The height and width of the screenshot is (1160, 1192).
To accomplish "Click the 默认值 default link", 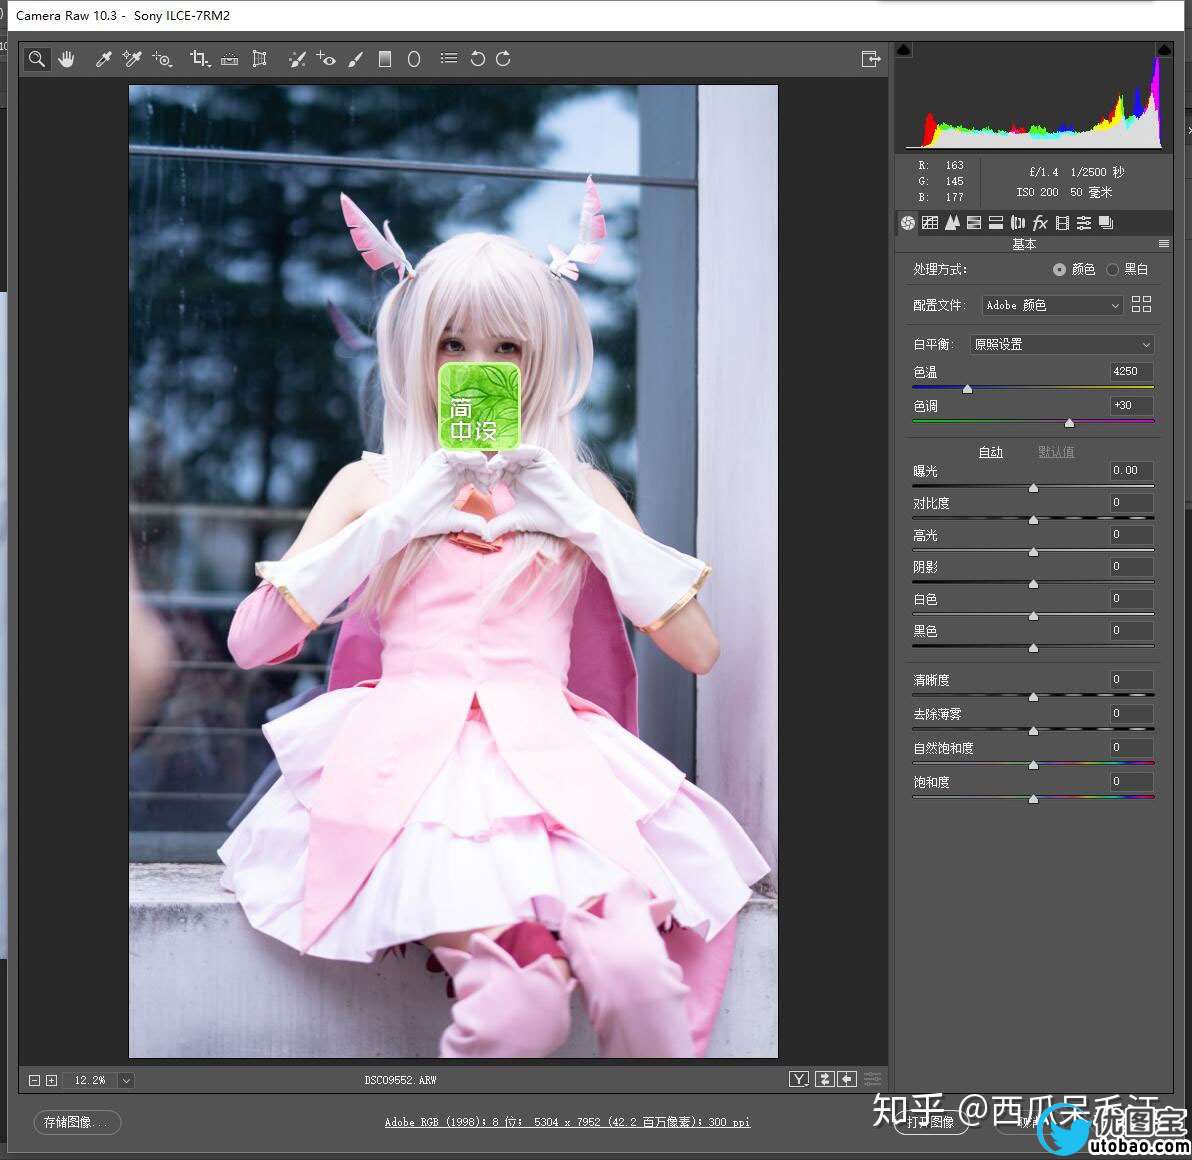I will (x=1056, y=452).
